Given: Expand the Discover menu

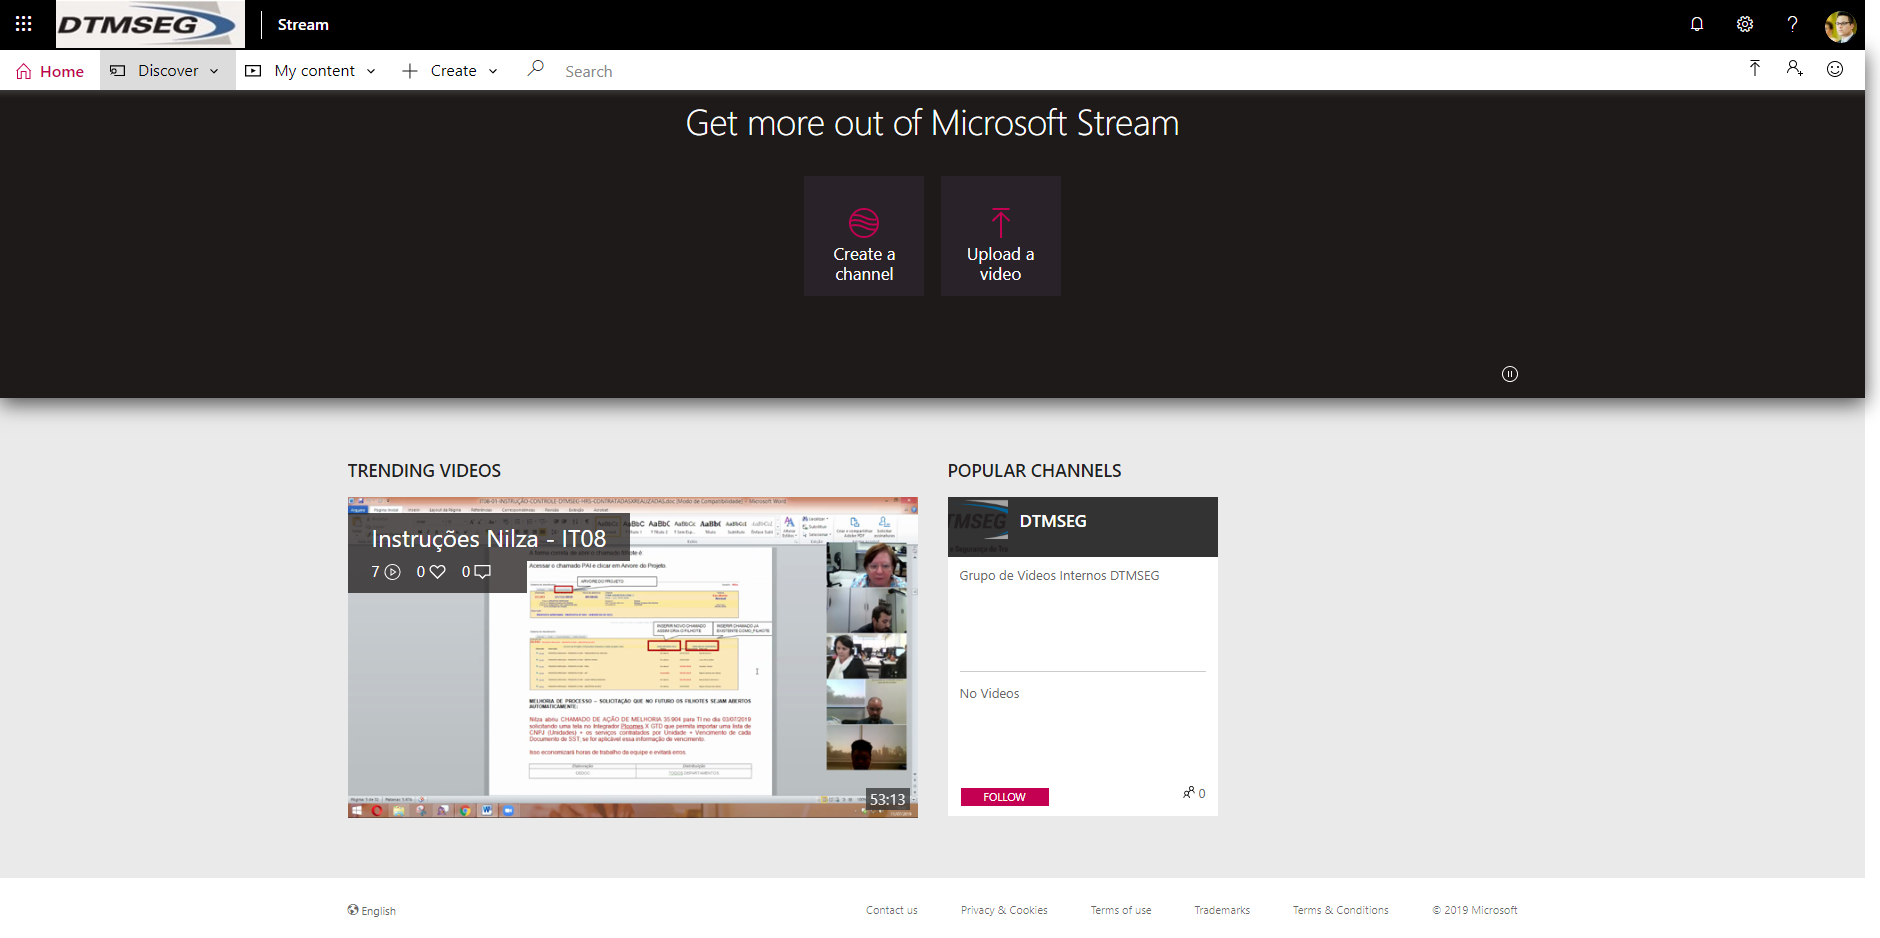Looking at the screenshot, I should [x=168, y=71].
